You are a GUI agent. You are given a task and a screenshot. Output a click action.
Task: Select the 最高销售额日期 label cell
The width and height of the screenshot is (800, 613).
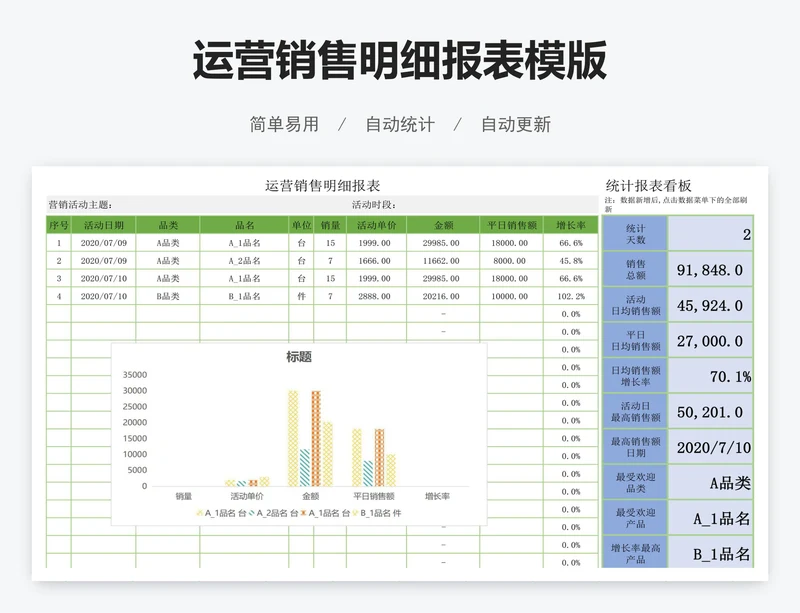click(x=635, y=447)
